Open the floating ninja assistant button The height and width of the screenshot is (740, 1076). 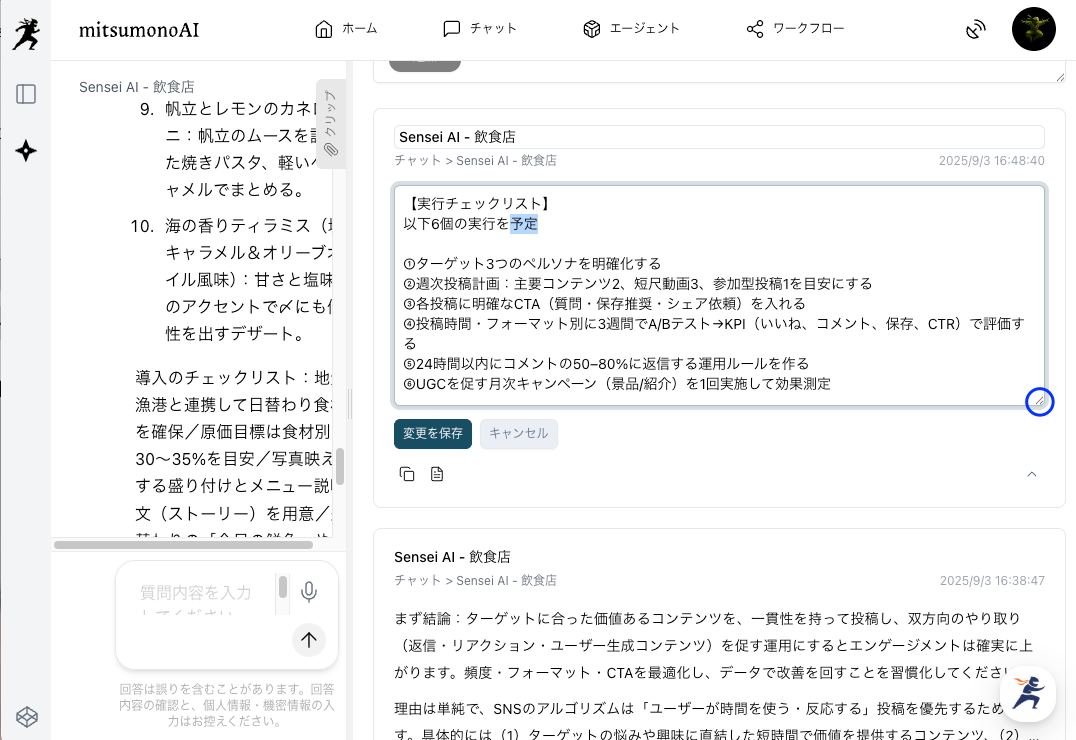point(1027,694)
